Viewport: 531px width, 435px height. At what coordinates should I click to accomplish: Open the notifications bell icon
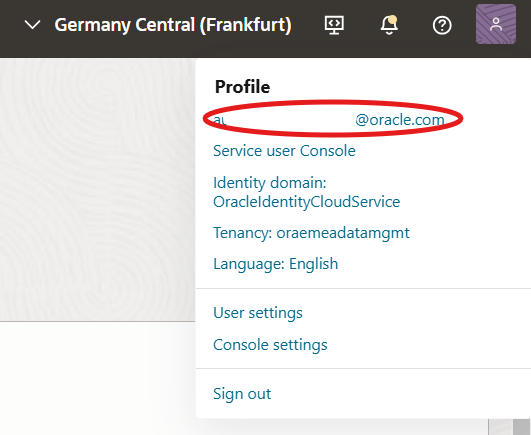(389, 25)
